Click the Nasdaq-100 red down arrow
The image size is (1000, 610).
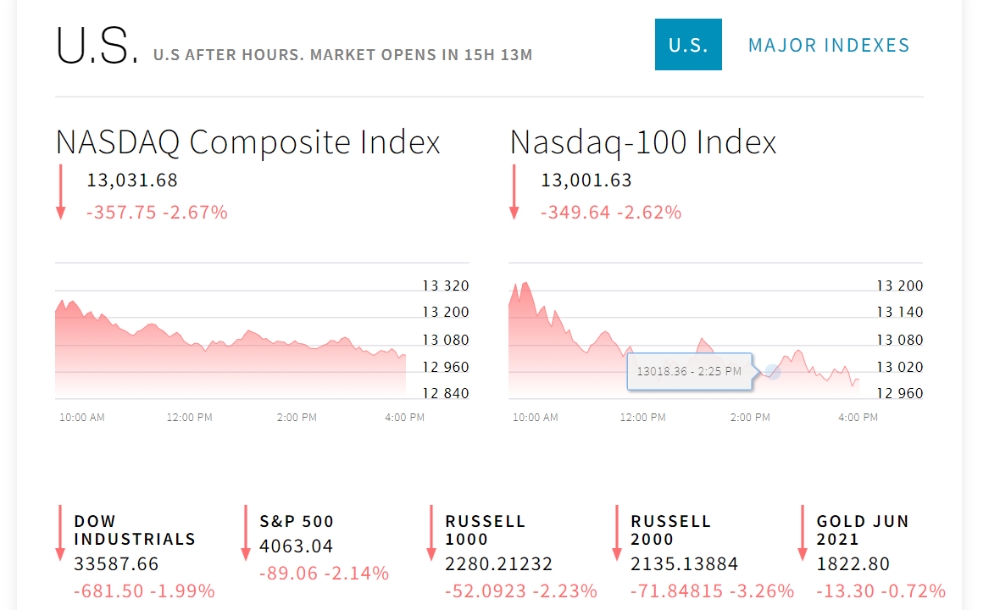coord(514,192)
